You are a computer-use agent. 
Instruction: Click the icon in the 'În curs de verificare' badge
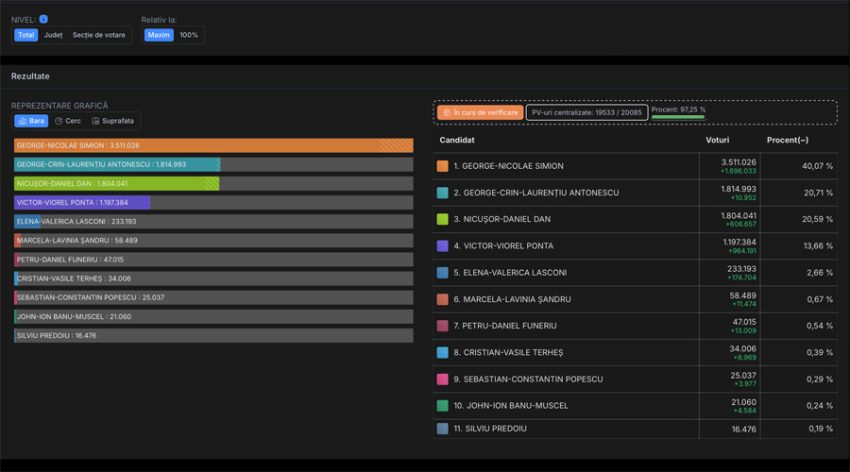tap(446, 112)
